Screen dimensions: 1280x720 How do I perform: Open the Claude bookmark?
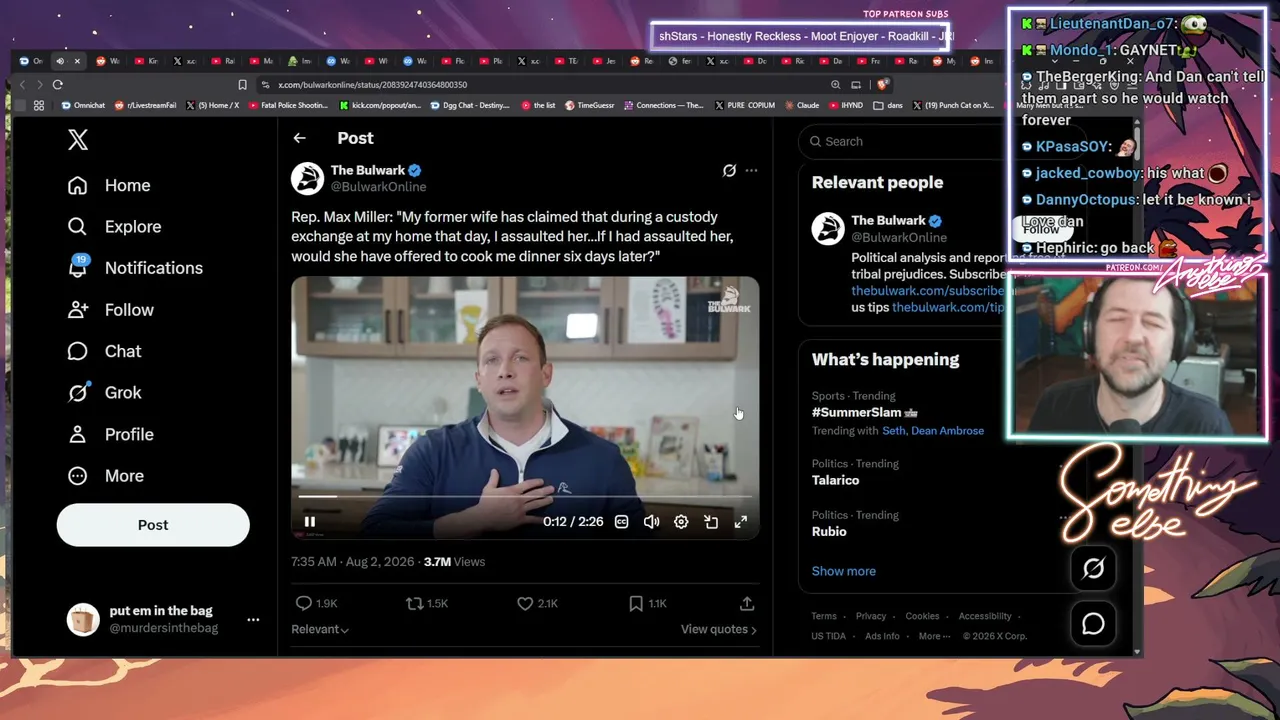point(802,105)
